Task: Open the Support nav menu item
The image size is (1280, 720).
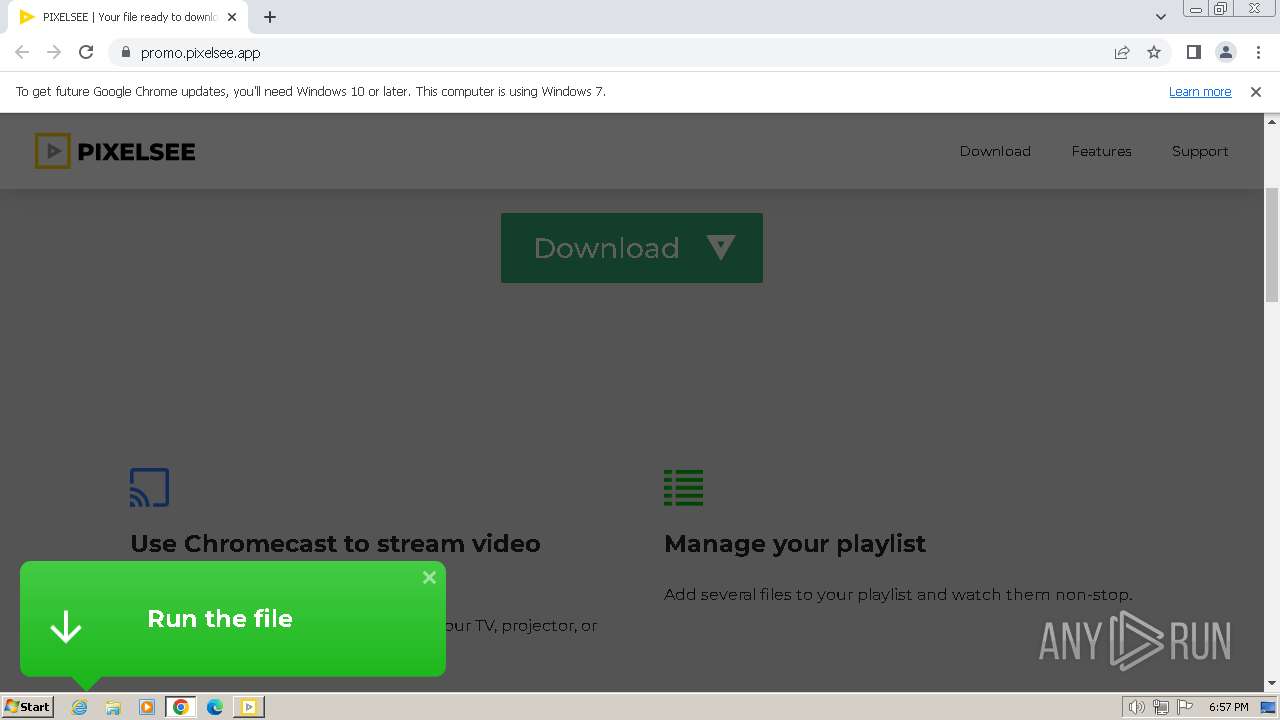Action: click(x=1200, y=151)
